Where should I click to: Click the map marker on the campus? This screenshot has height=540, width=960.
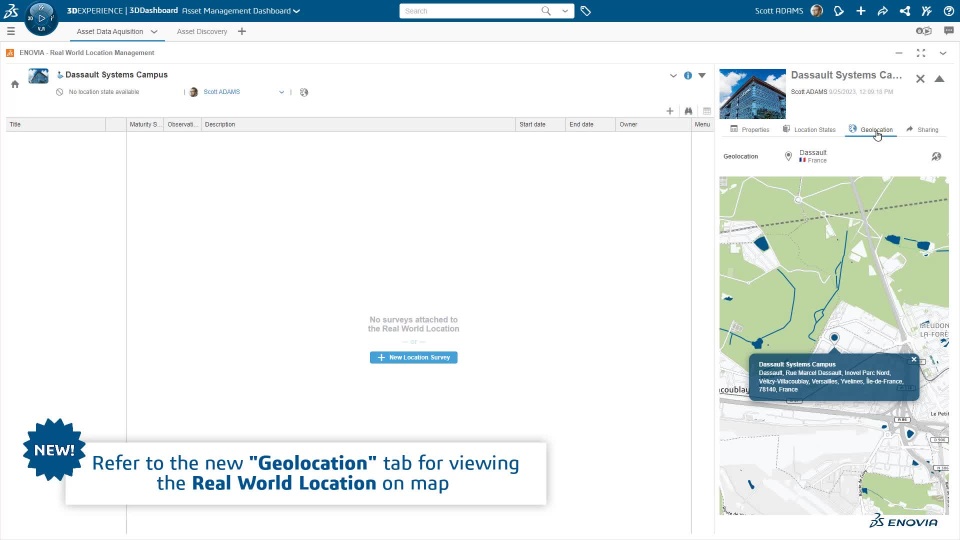pyautogui.click(x=834, y=339)
